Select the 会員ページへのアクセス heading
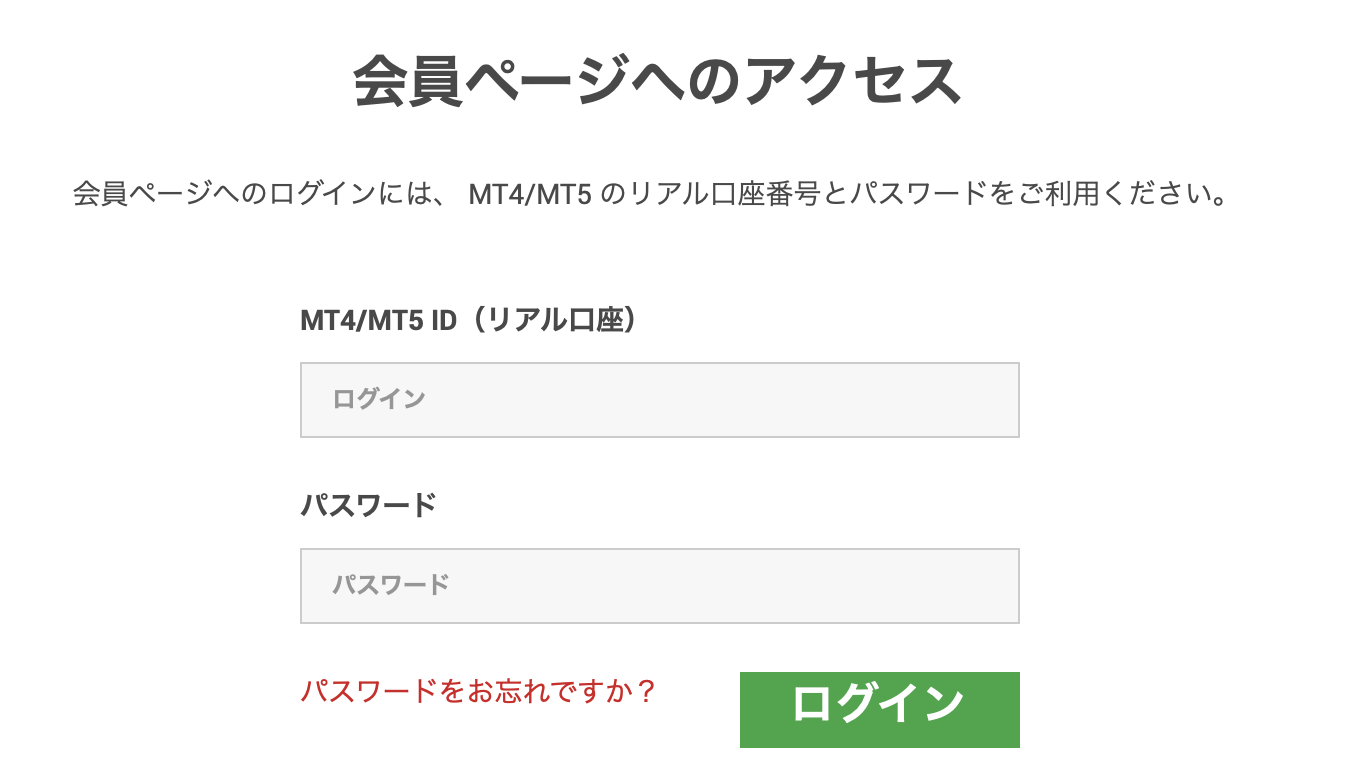This screenshot has height=780, width=1348. click(x=660, y=73)
